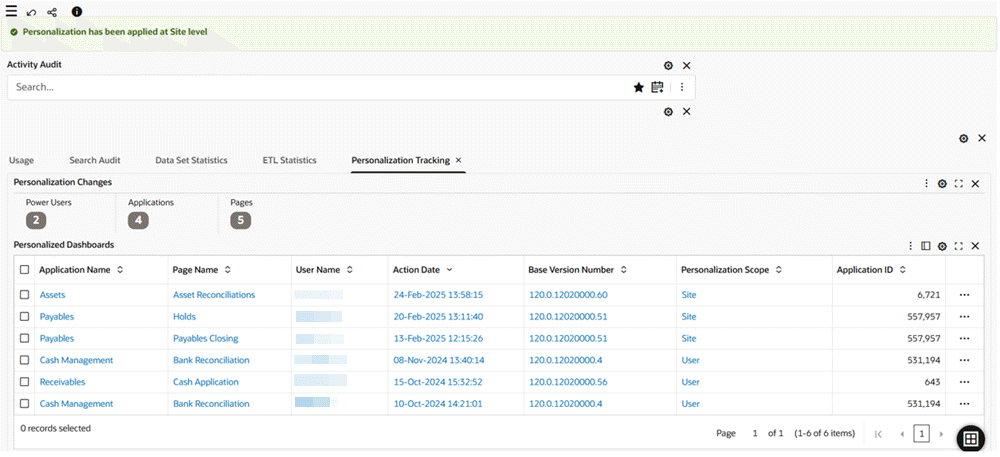
Task: Click the 24-Feb-2025 13:58:15 action date
Action: (x=438, y=295)
